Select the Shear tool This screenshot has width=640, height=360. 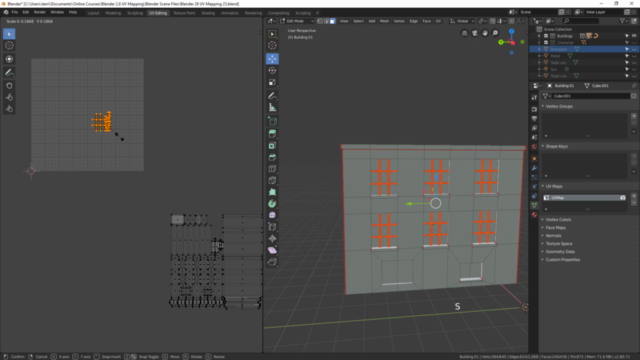[272, 250]
